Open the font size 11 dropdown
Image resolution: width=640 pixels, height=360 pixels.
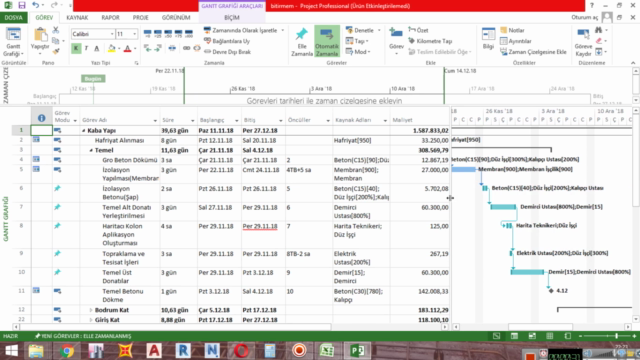click(135, 34)
